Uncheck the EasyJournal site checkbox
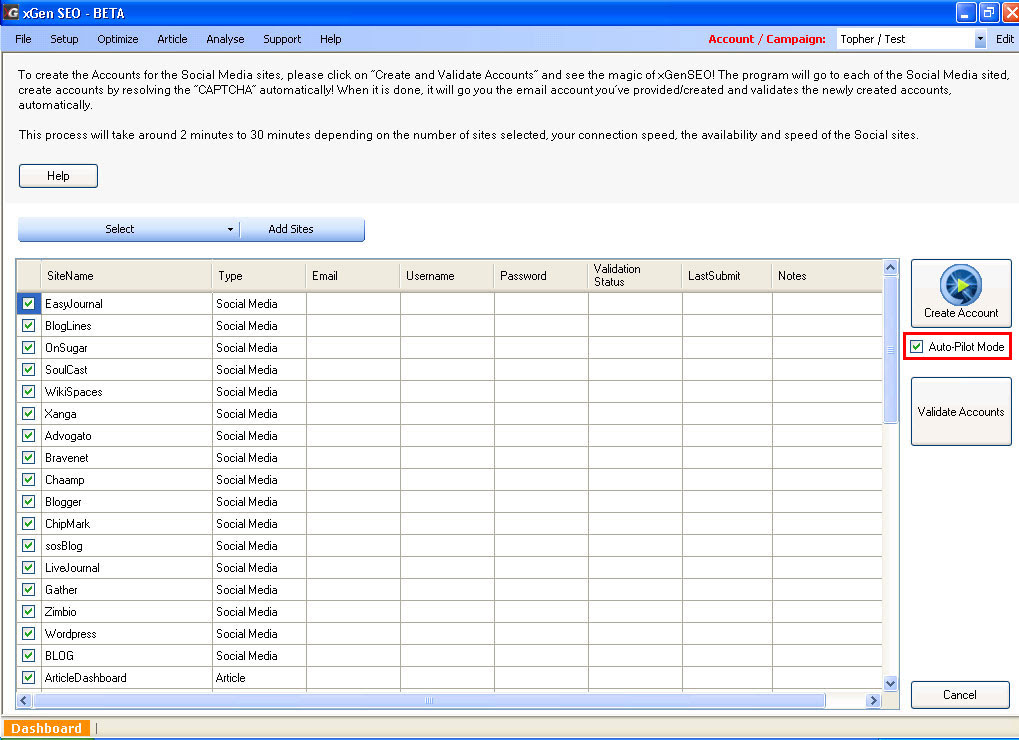This screenshot has height=740, width=1019. click(x=29, y=303)
